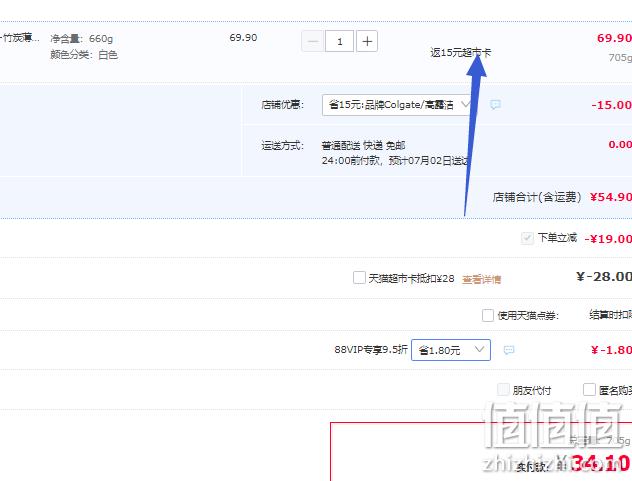Click the 净含量: 660g specification text
This screenshot has height=481, width=632.
(x=81, y=39)
